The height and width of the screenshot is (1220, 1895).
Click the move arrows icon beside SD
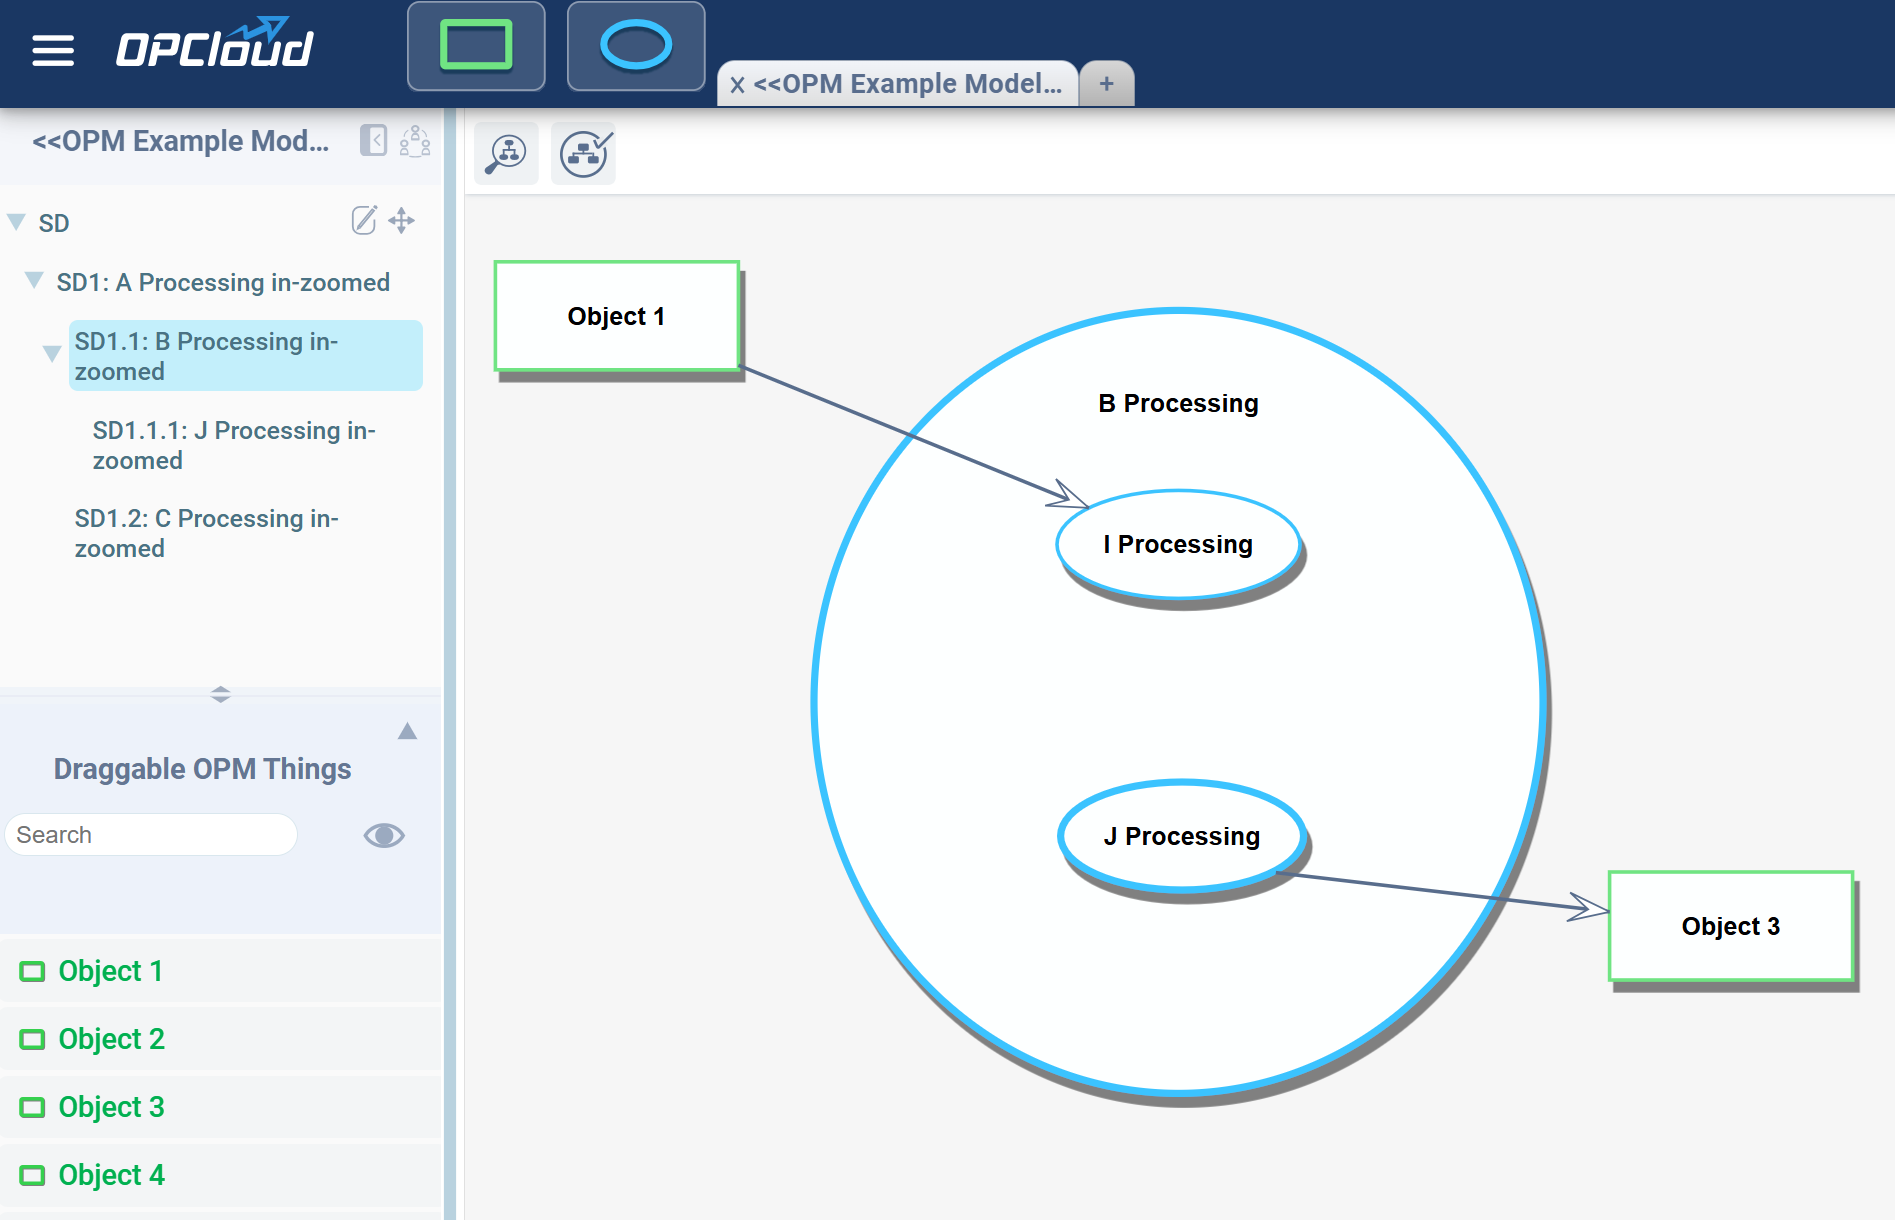point(402,220)
